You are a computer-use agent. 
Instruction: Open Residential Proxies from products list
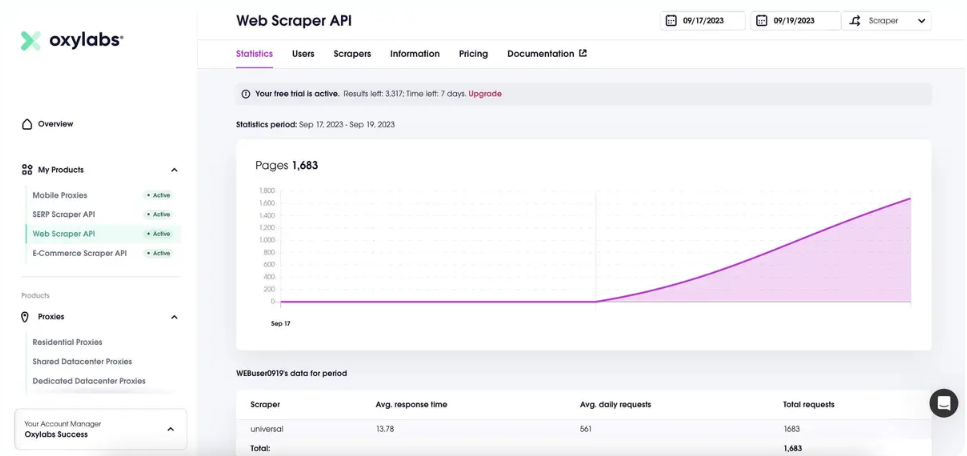(x=67, y=342)
